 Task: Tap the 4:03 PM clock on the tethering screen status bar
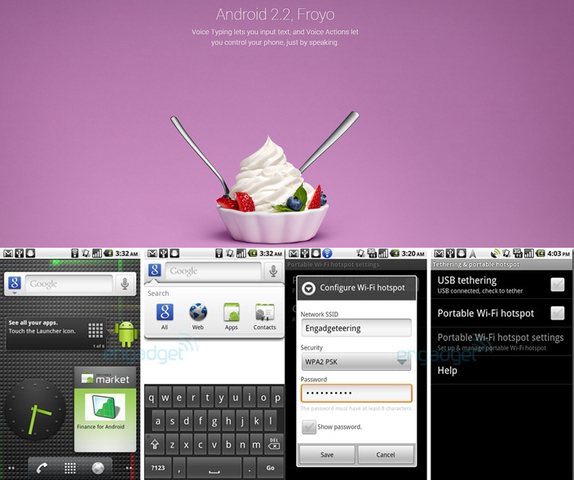tap(559, 253)
